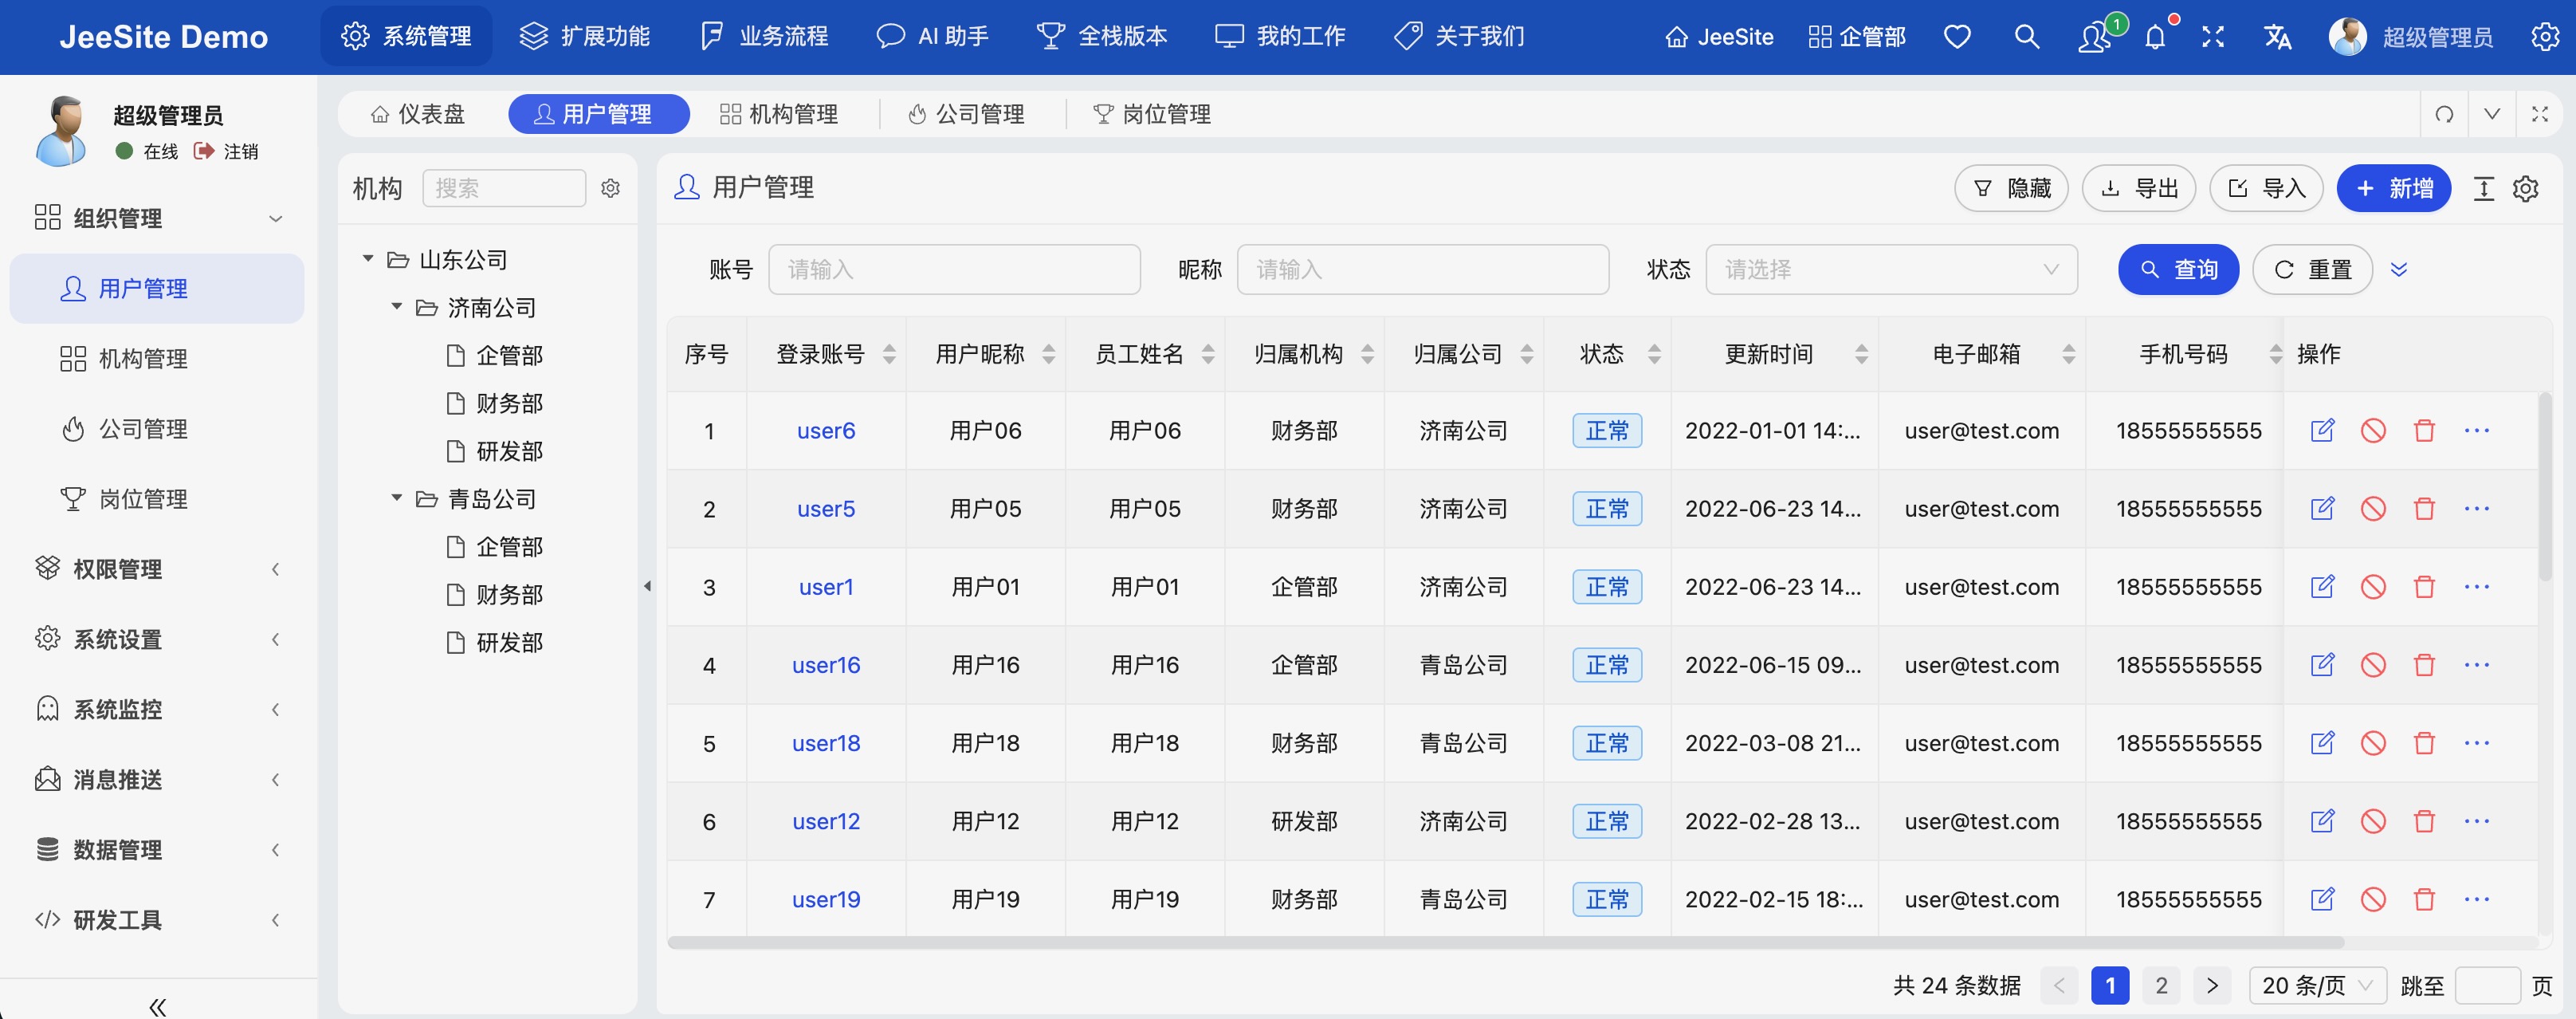Image resolution: width=2576 pixels, height=1019 pixels.
Task: Run the 查询 query button
Action: point(2178,269)
